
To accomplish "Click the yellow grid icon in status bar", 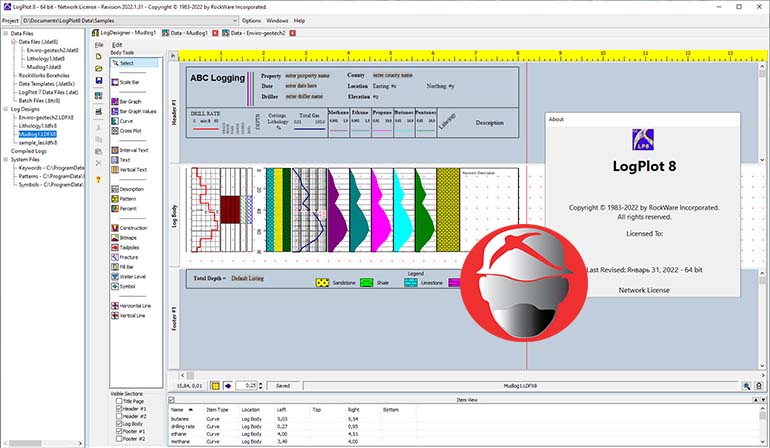I will pos(215,386).
